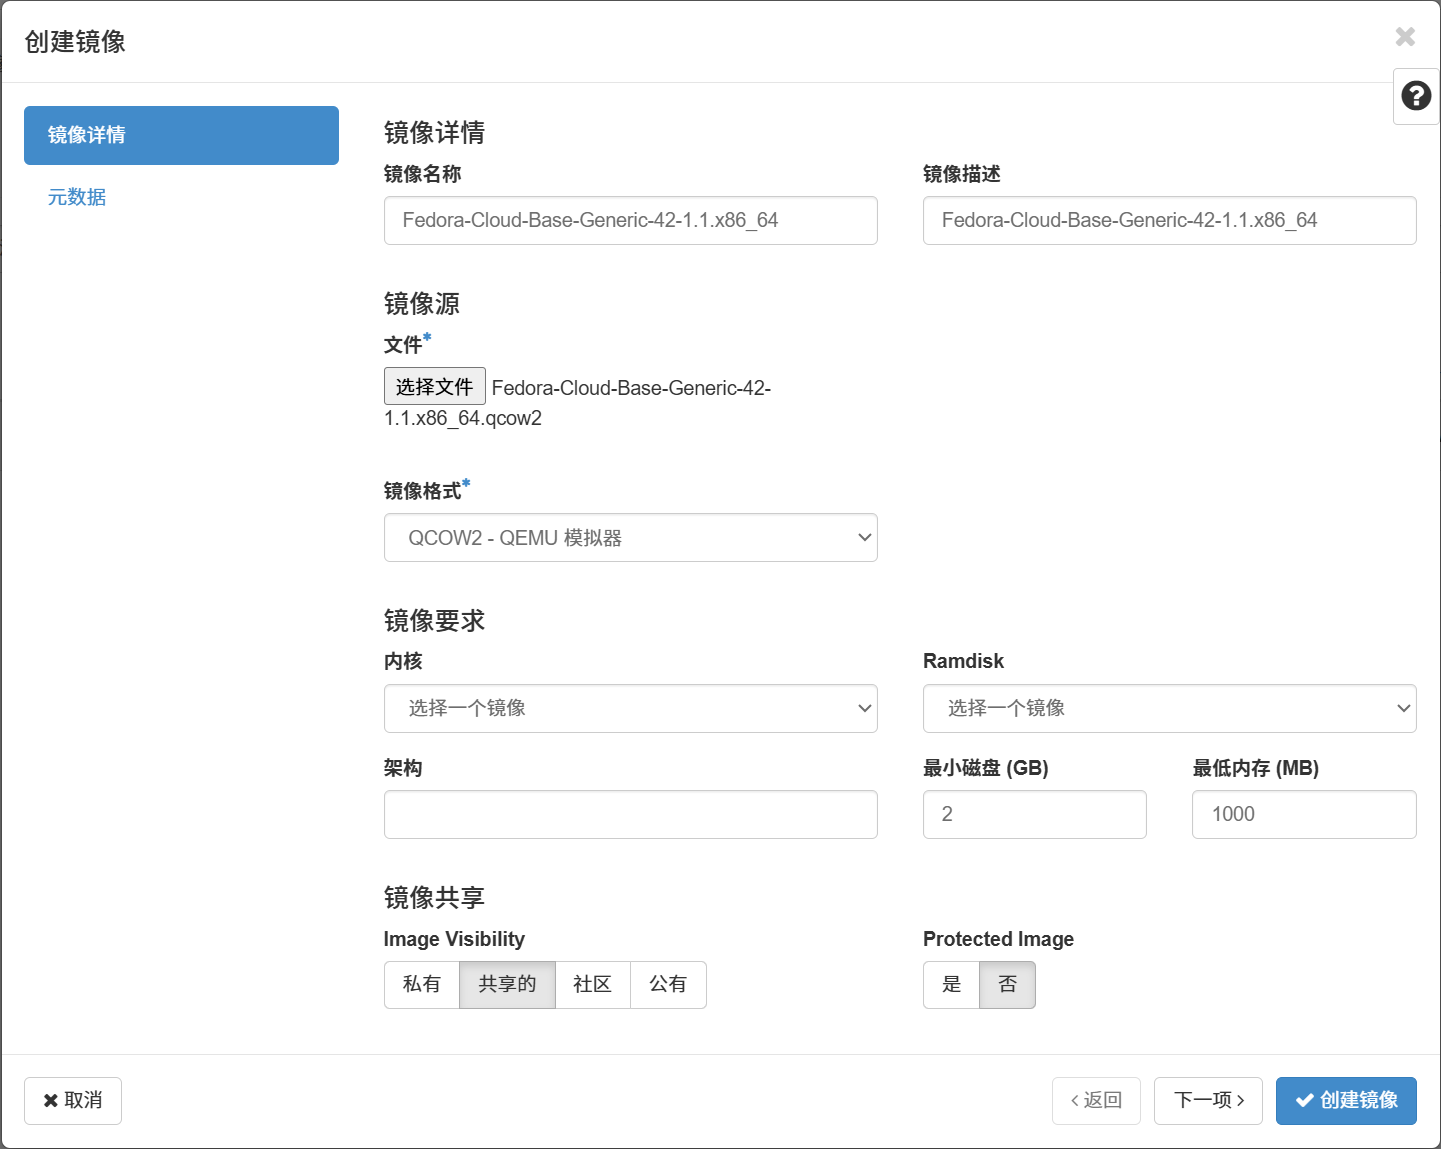The image size is (1441, 1149).
Task: Click the 镜像名称 input field
Action: (630, 220)
